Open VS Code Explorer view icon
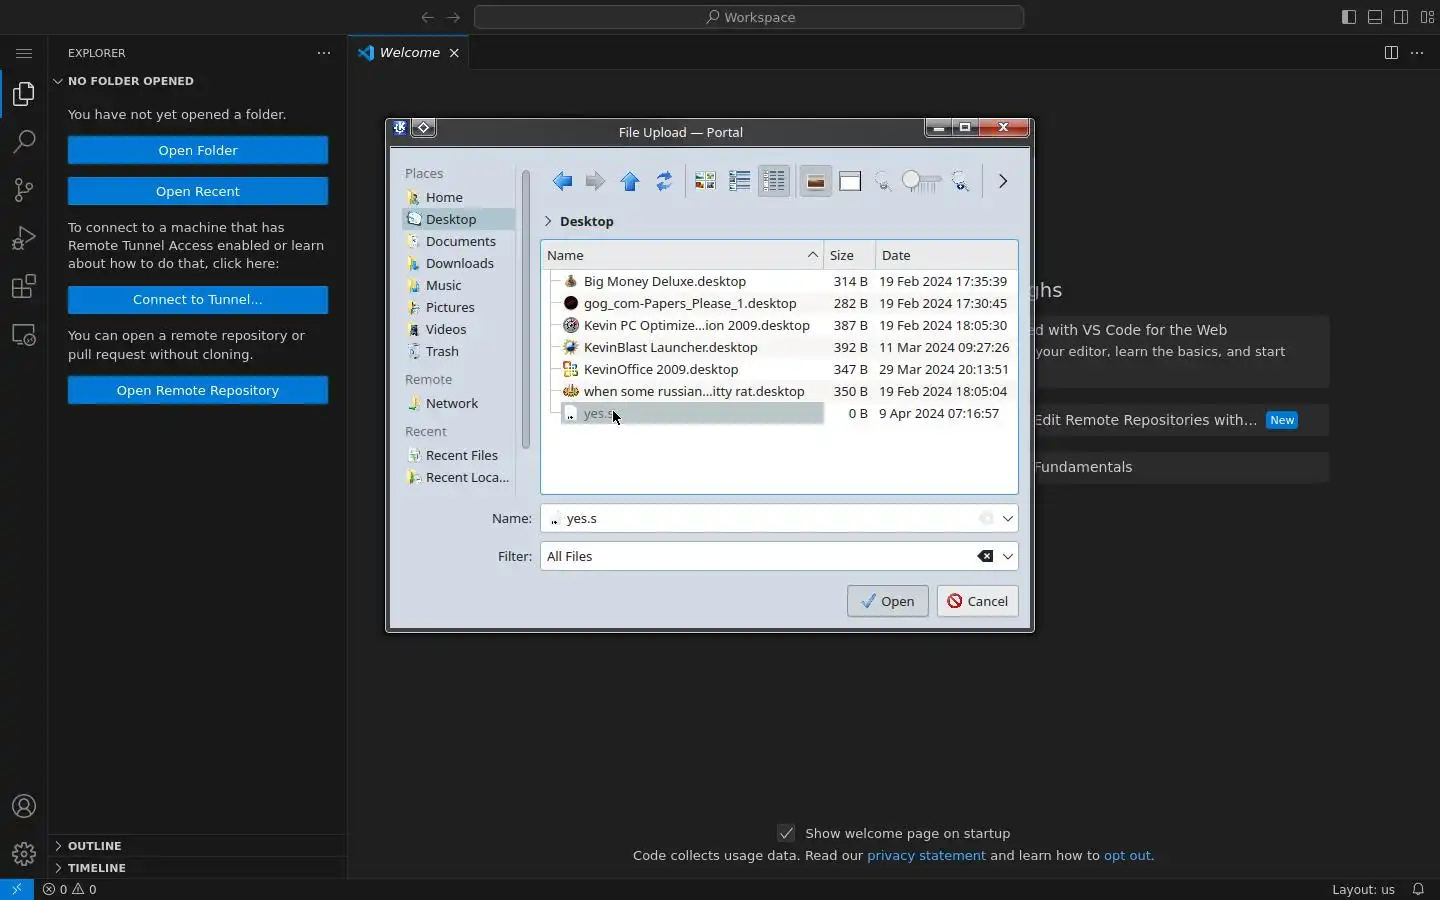The height and width of the screenshot is (900, 1440). point(24,94)
